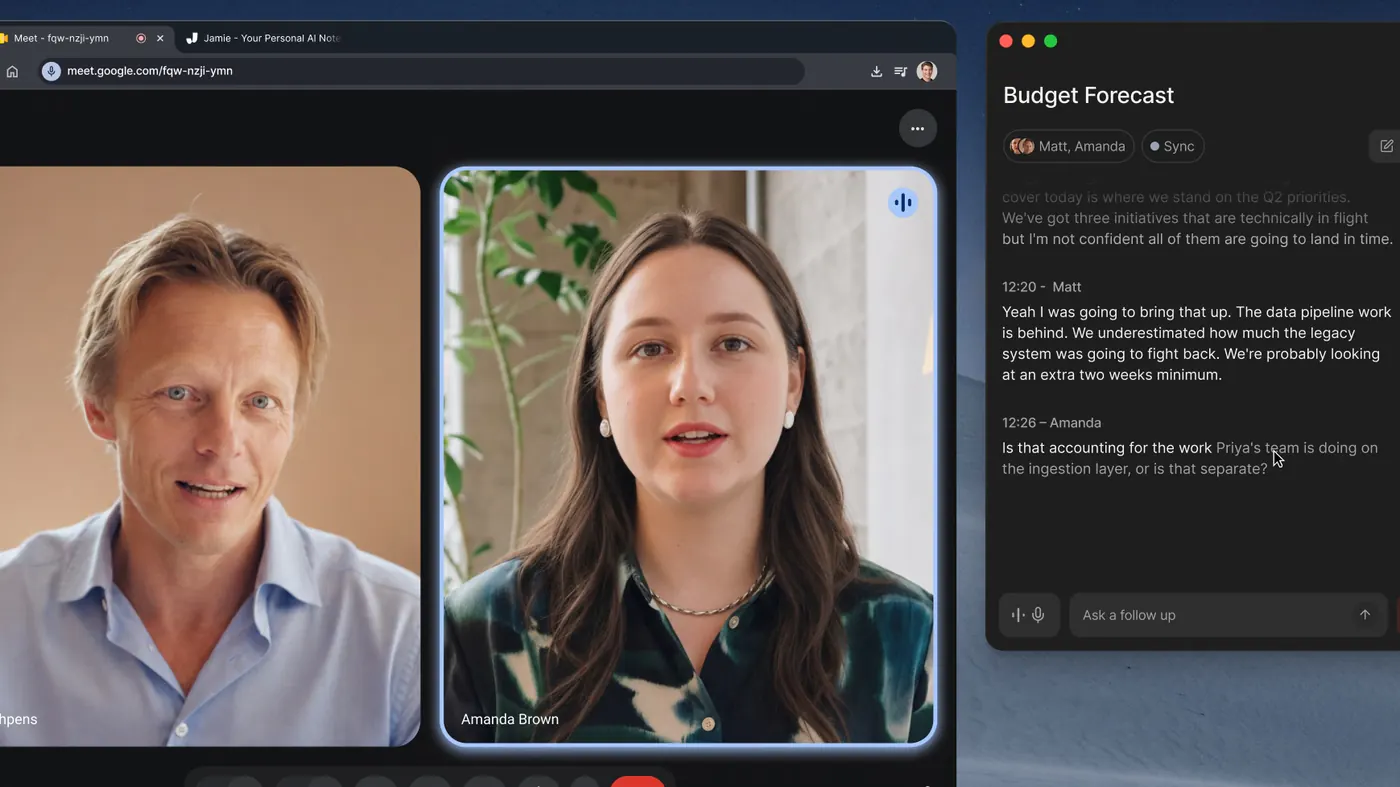Viewport: 1400px width, 787px height.
Task: Click the home icon in the browser
Action: click(12, 71)
